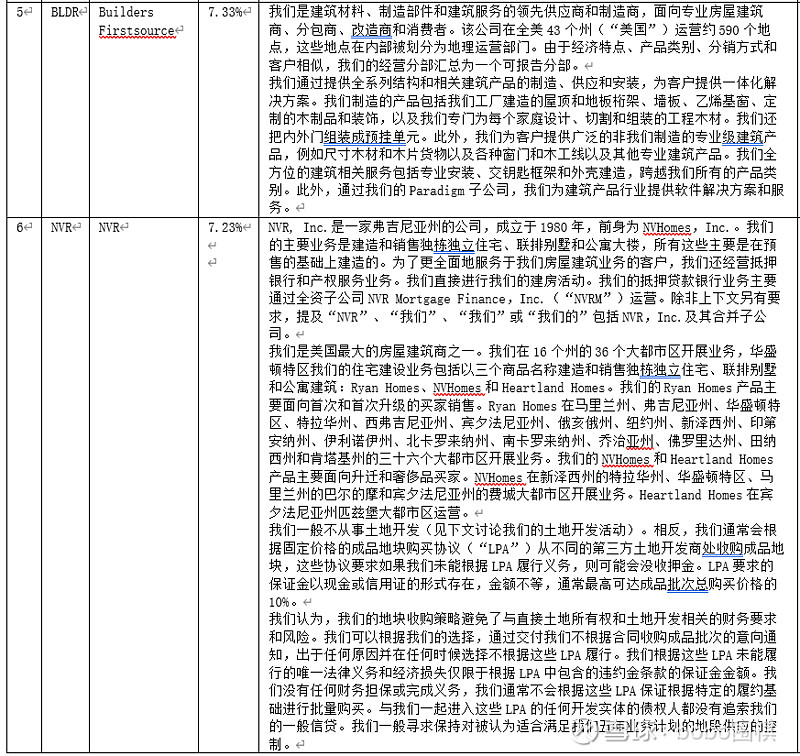Click the phrase "批量购买"

(x=338, y=709)
